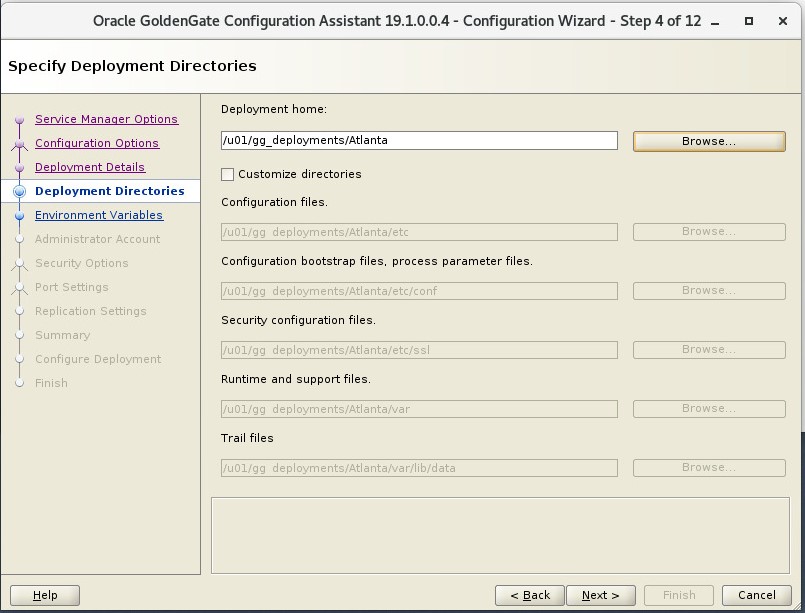The image size is (805, 613).
Task: Click the bootstrap files path field ending in /etc/conf
Action: pyautogui.click(x=419, y=291)
